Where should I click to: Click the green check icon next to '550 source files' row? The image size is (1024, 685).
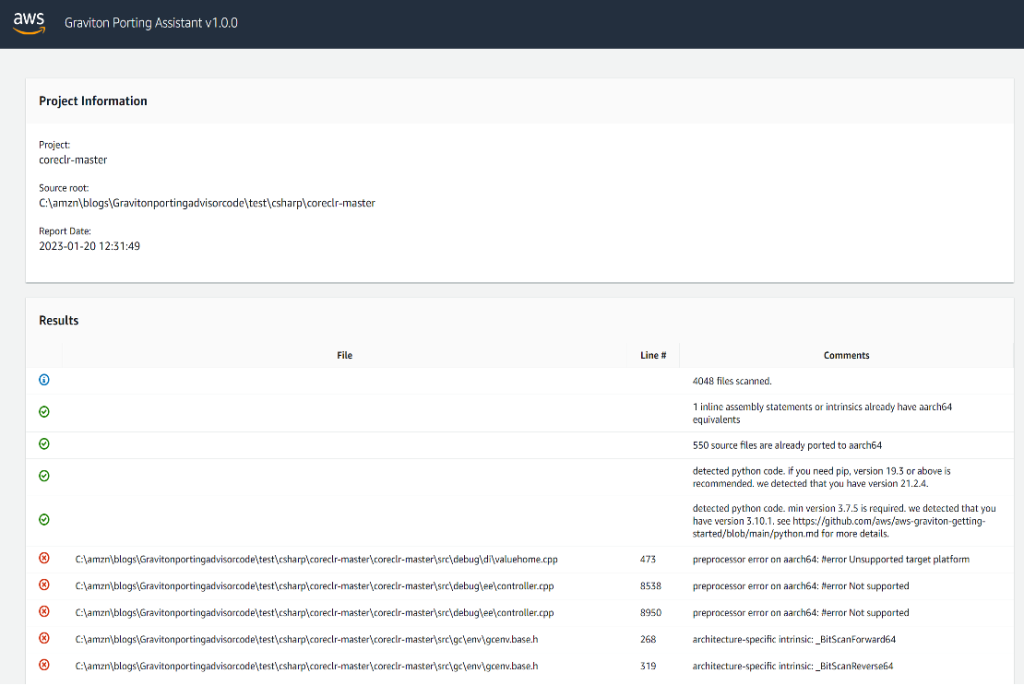(43, 444)
